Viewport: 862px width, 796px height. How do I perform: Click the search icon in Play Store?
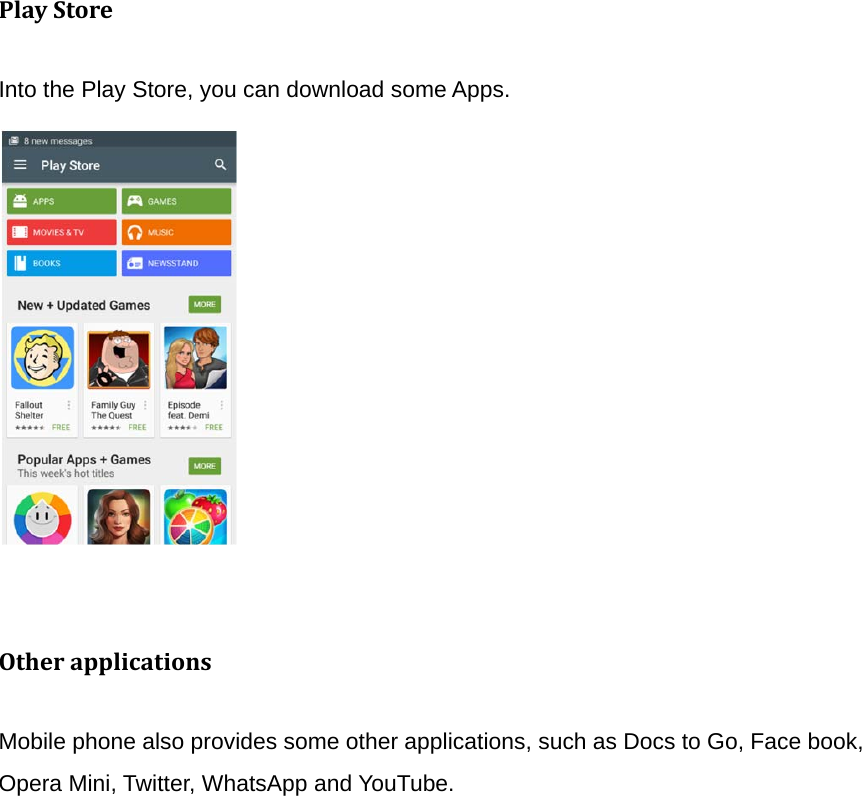[220, 165]
